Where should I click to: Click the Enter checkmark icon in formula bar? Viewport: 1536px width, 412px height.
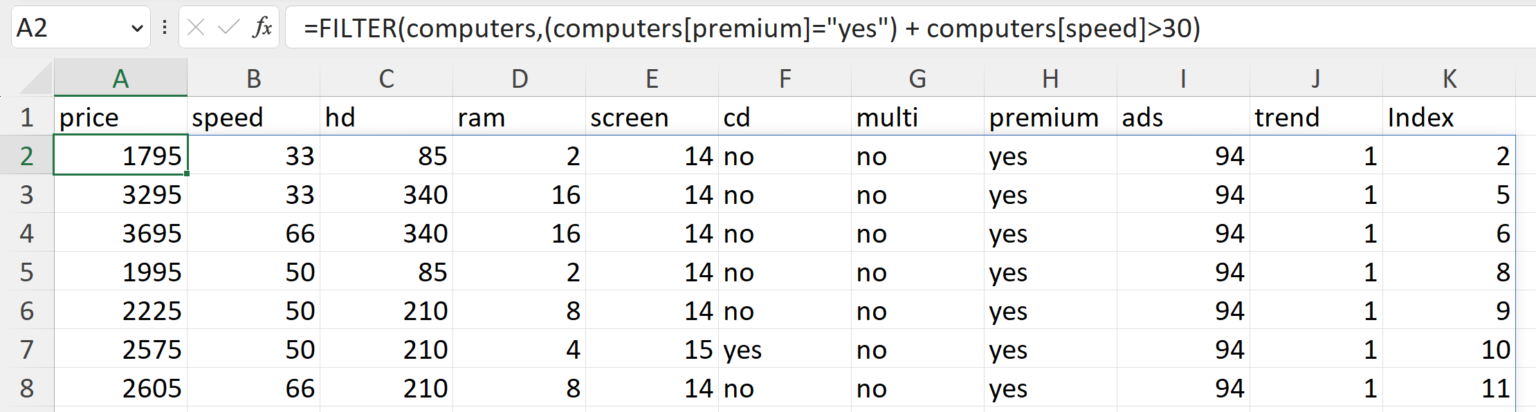[x=229, y=29]
